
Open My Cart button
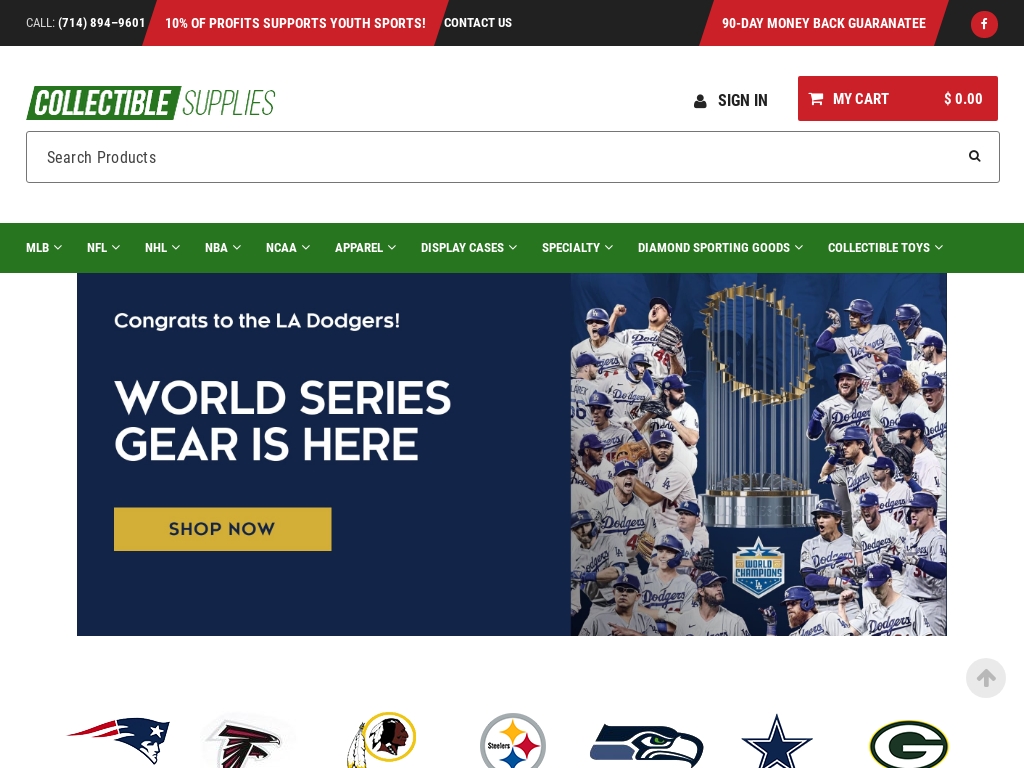click(897, 99)
